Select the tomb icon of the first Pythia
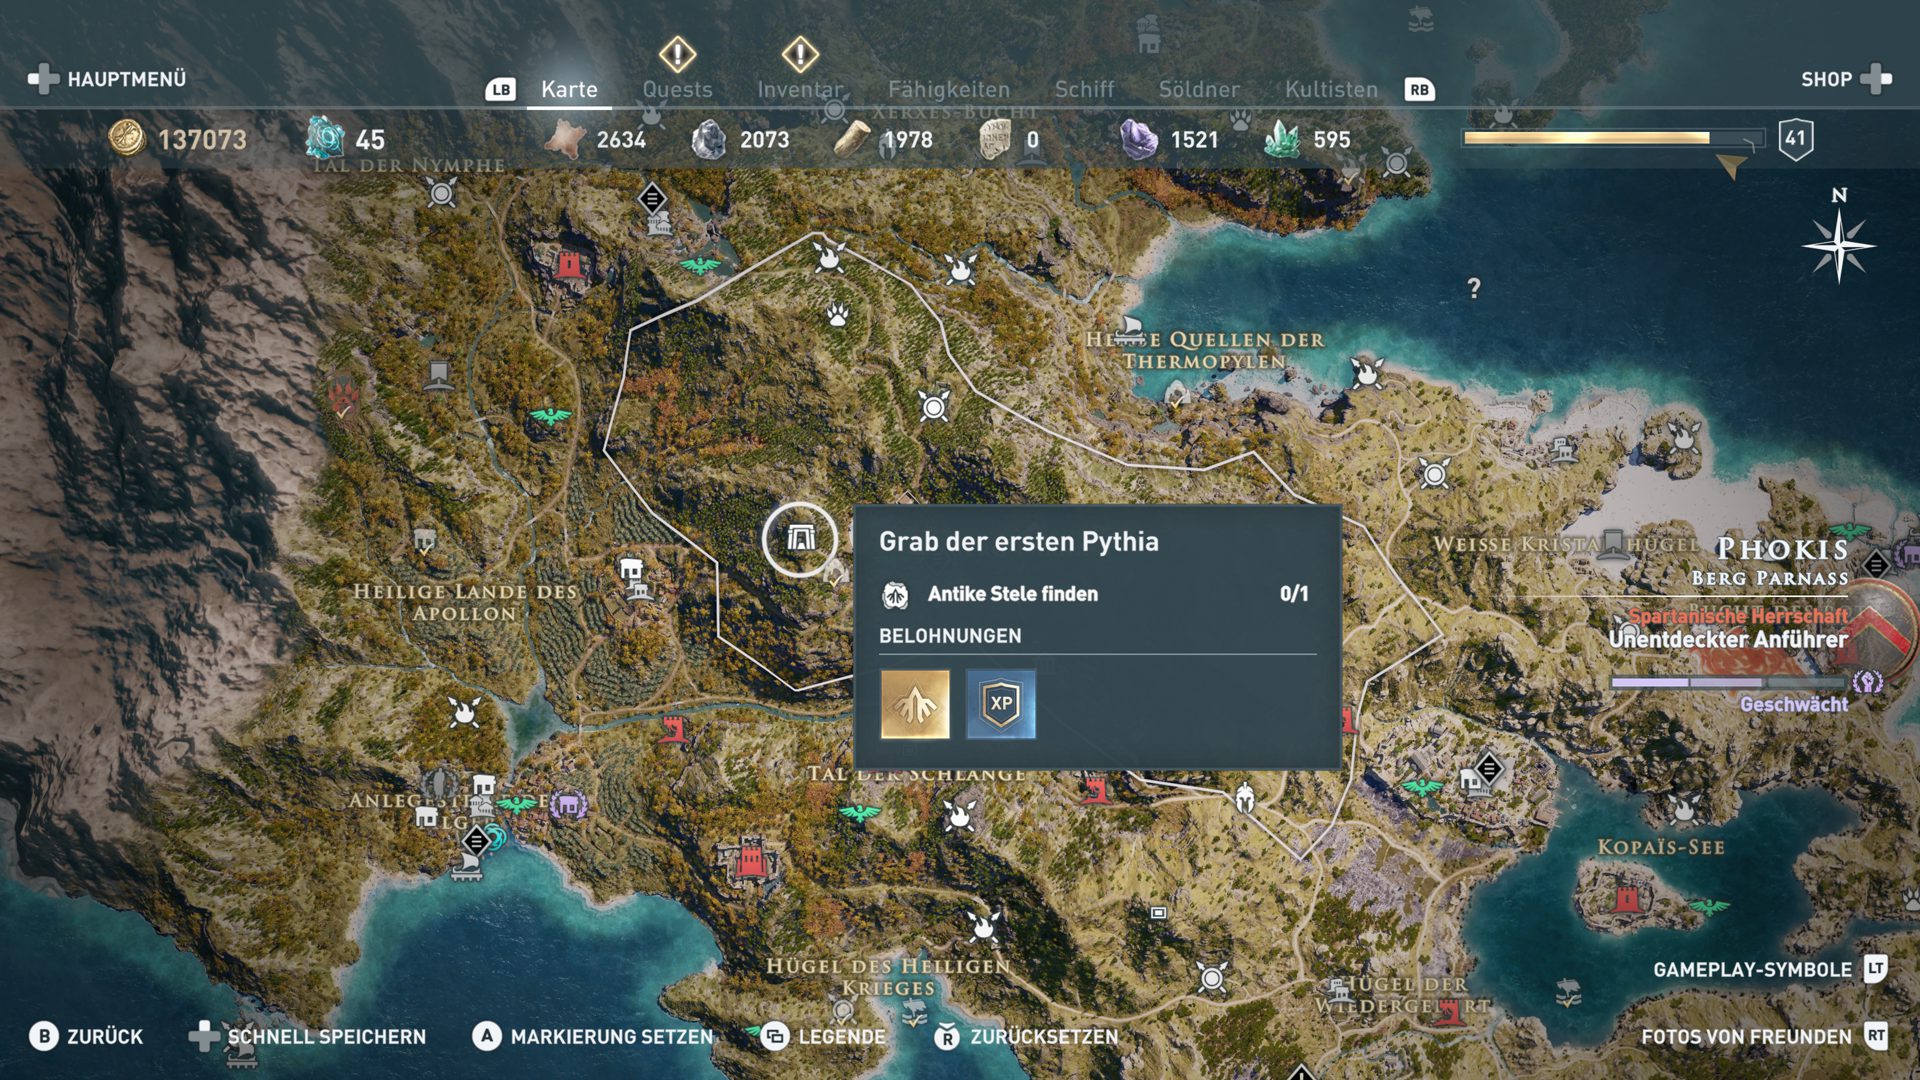This screenshot has height=1080, width=1920. click(800, 539)
